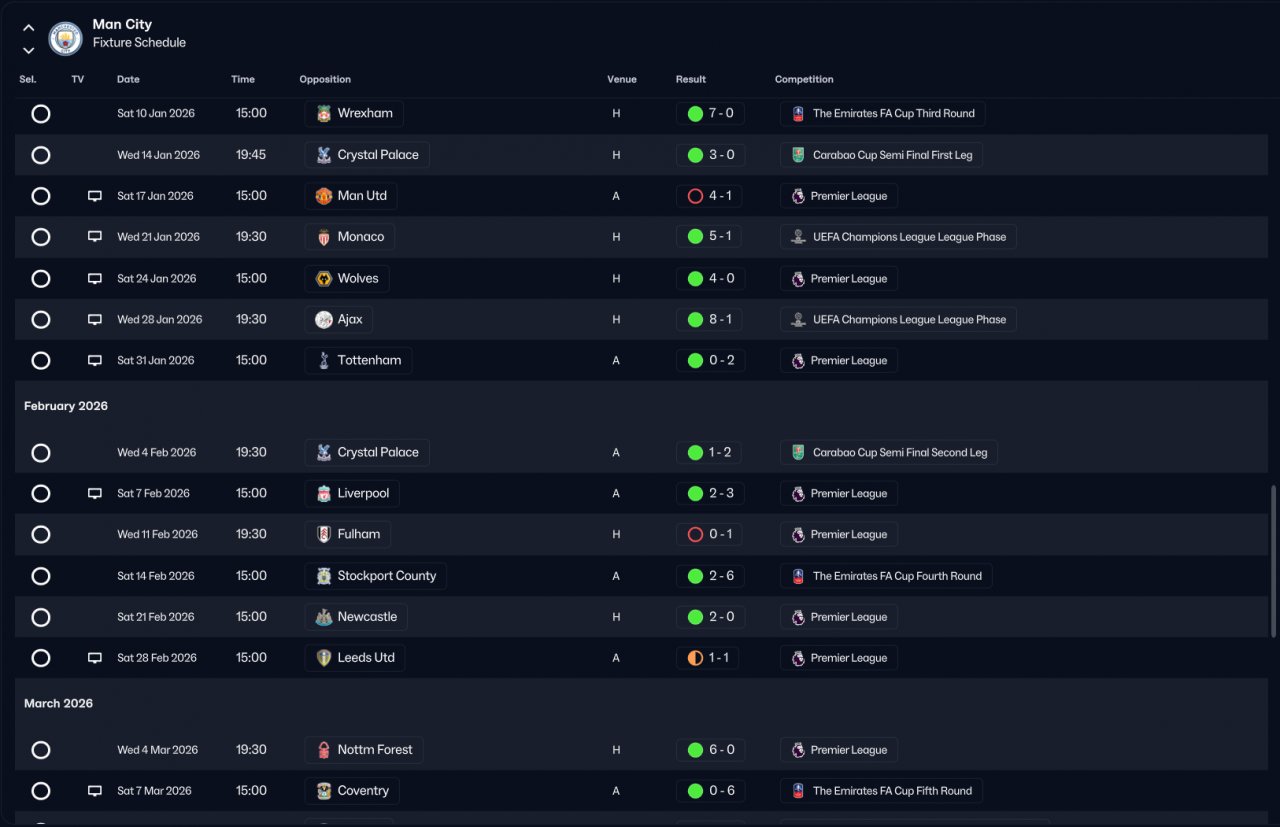Click TV icon for Leeds Utd match

(95, 658)
